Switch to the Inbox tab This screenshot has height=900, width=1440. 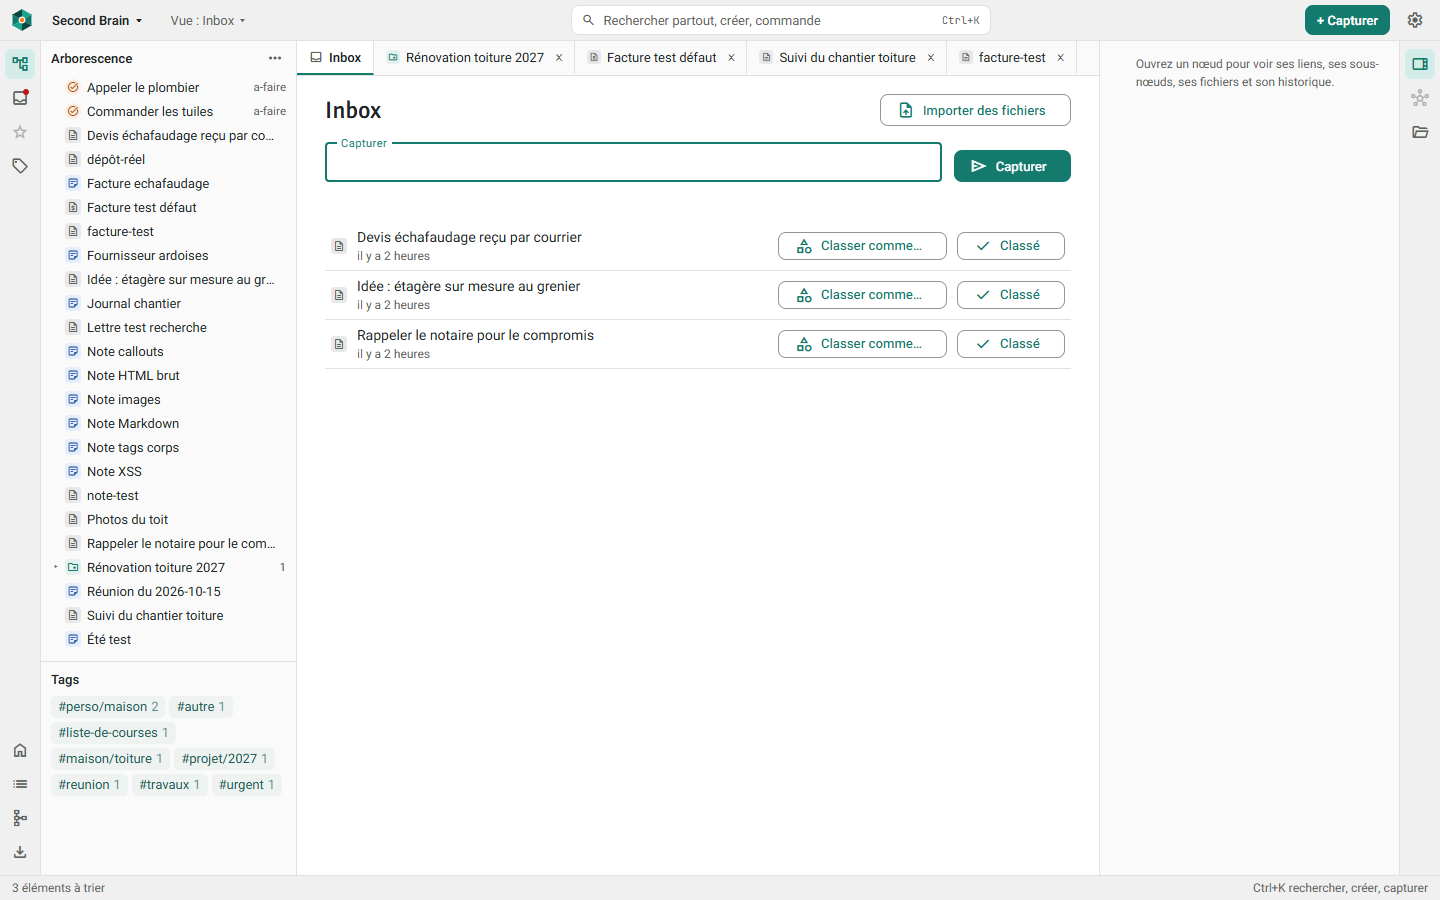pyautogui.click(x=336, y=58)
